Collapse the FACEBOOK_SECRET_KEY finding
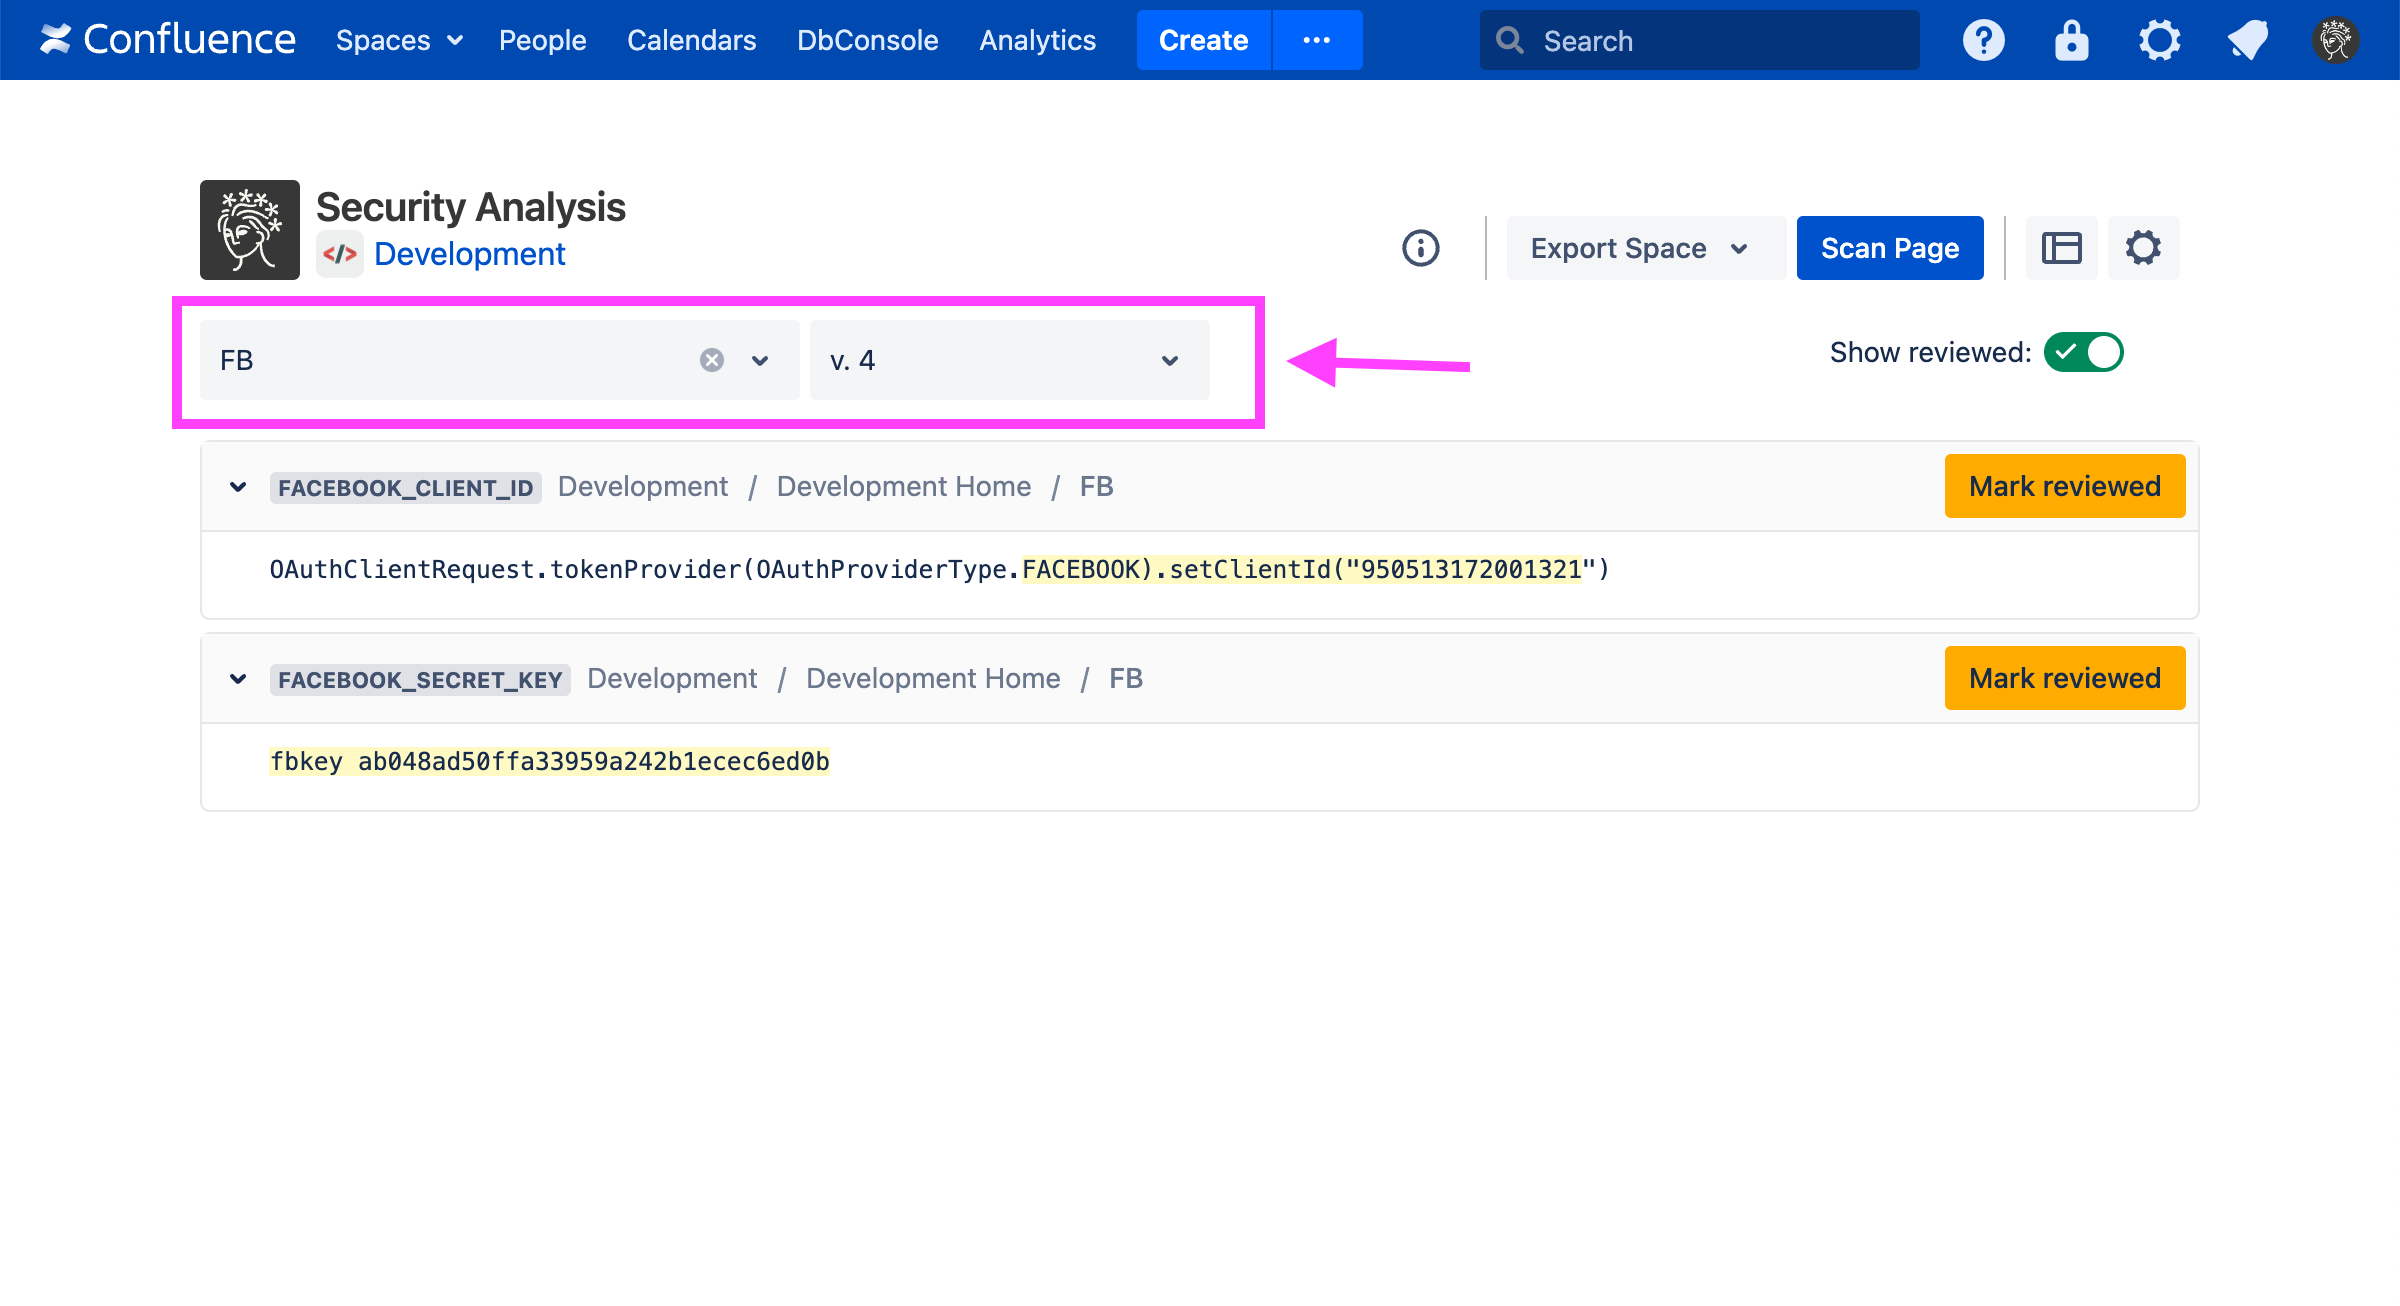 click(238, 679)
